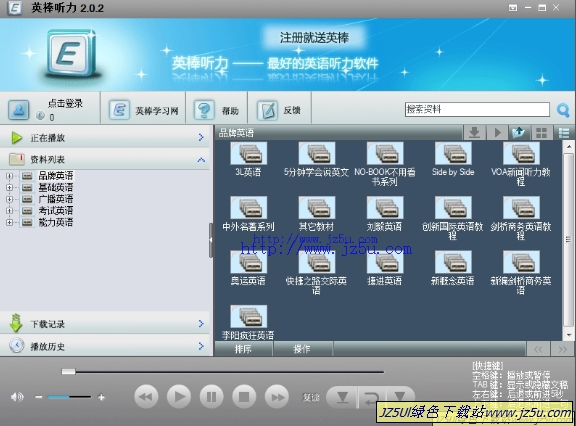The width and height of the screenshot is (576, 426).
Task: Expand the 下载记录 panel
Action: (105, 324)
